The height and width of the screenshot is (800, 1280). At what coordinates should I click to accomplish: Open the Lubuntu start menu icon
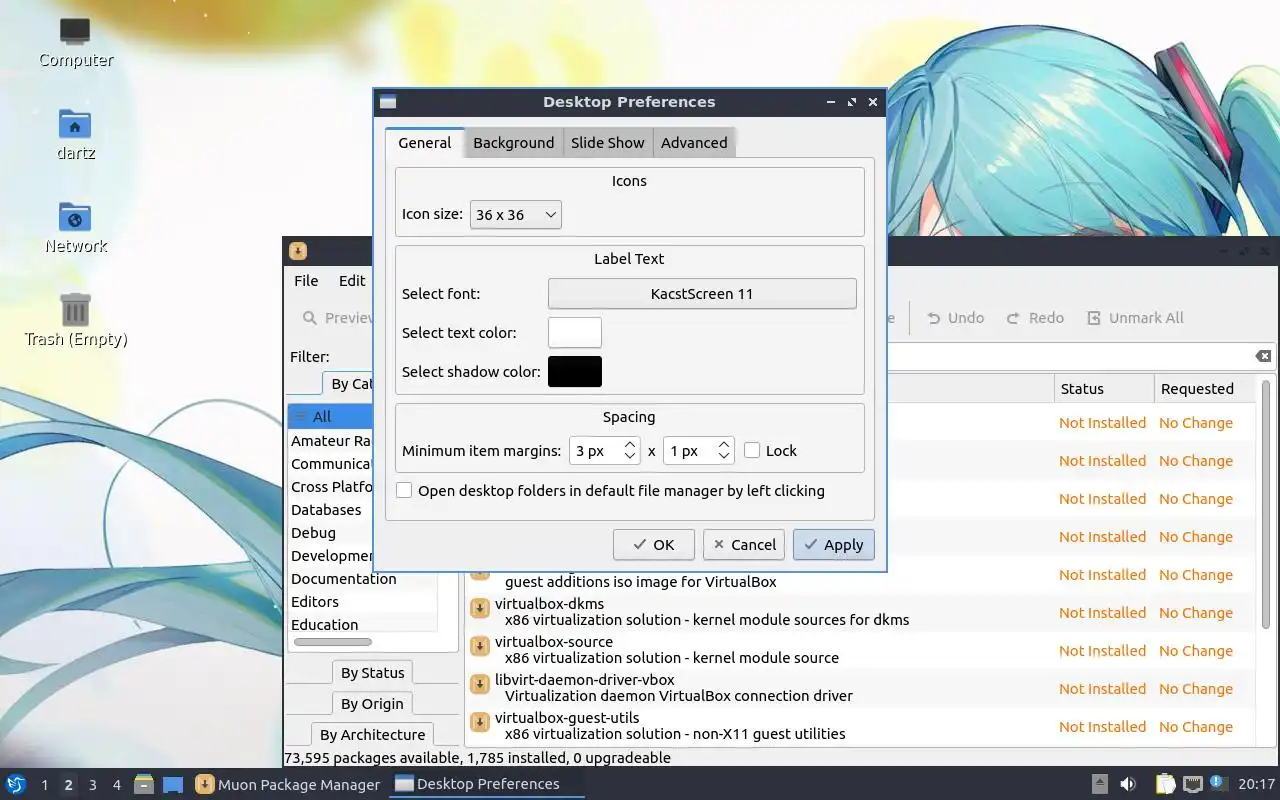[x=15, y=784]
